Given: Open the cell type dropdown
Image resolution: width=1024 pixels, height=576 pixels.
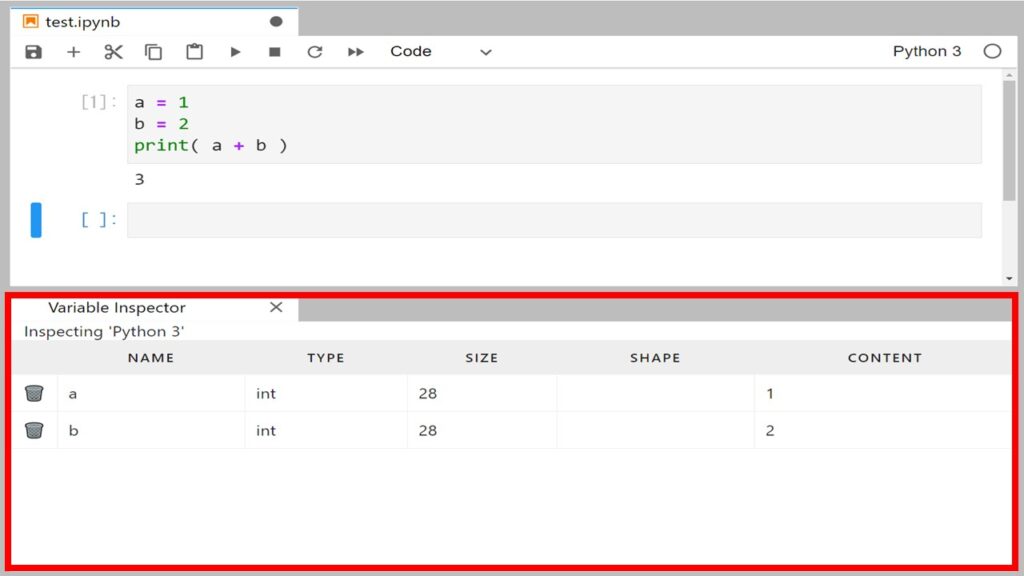Looking at the screenshot, I should click(485, 51).
